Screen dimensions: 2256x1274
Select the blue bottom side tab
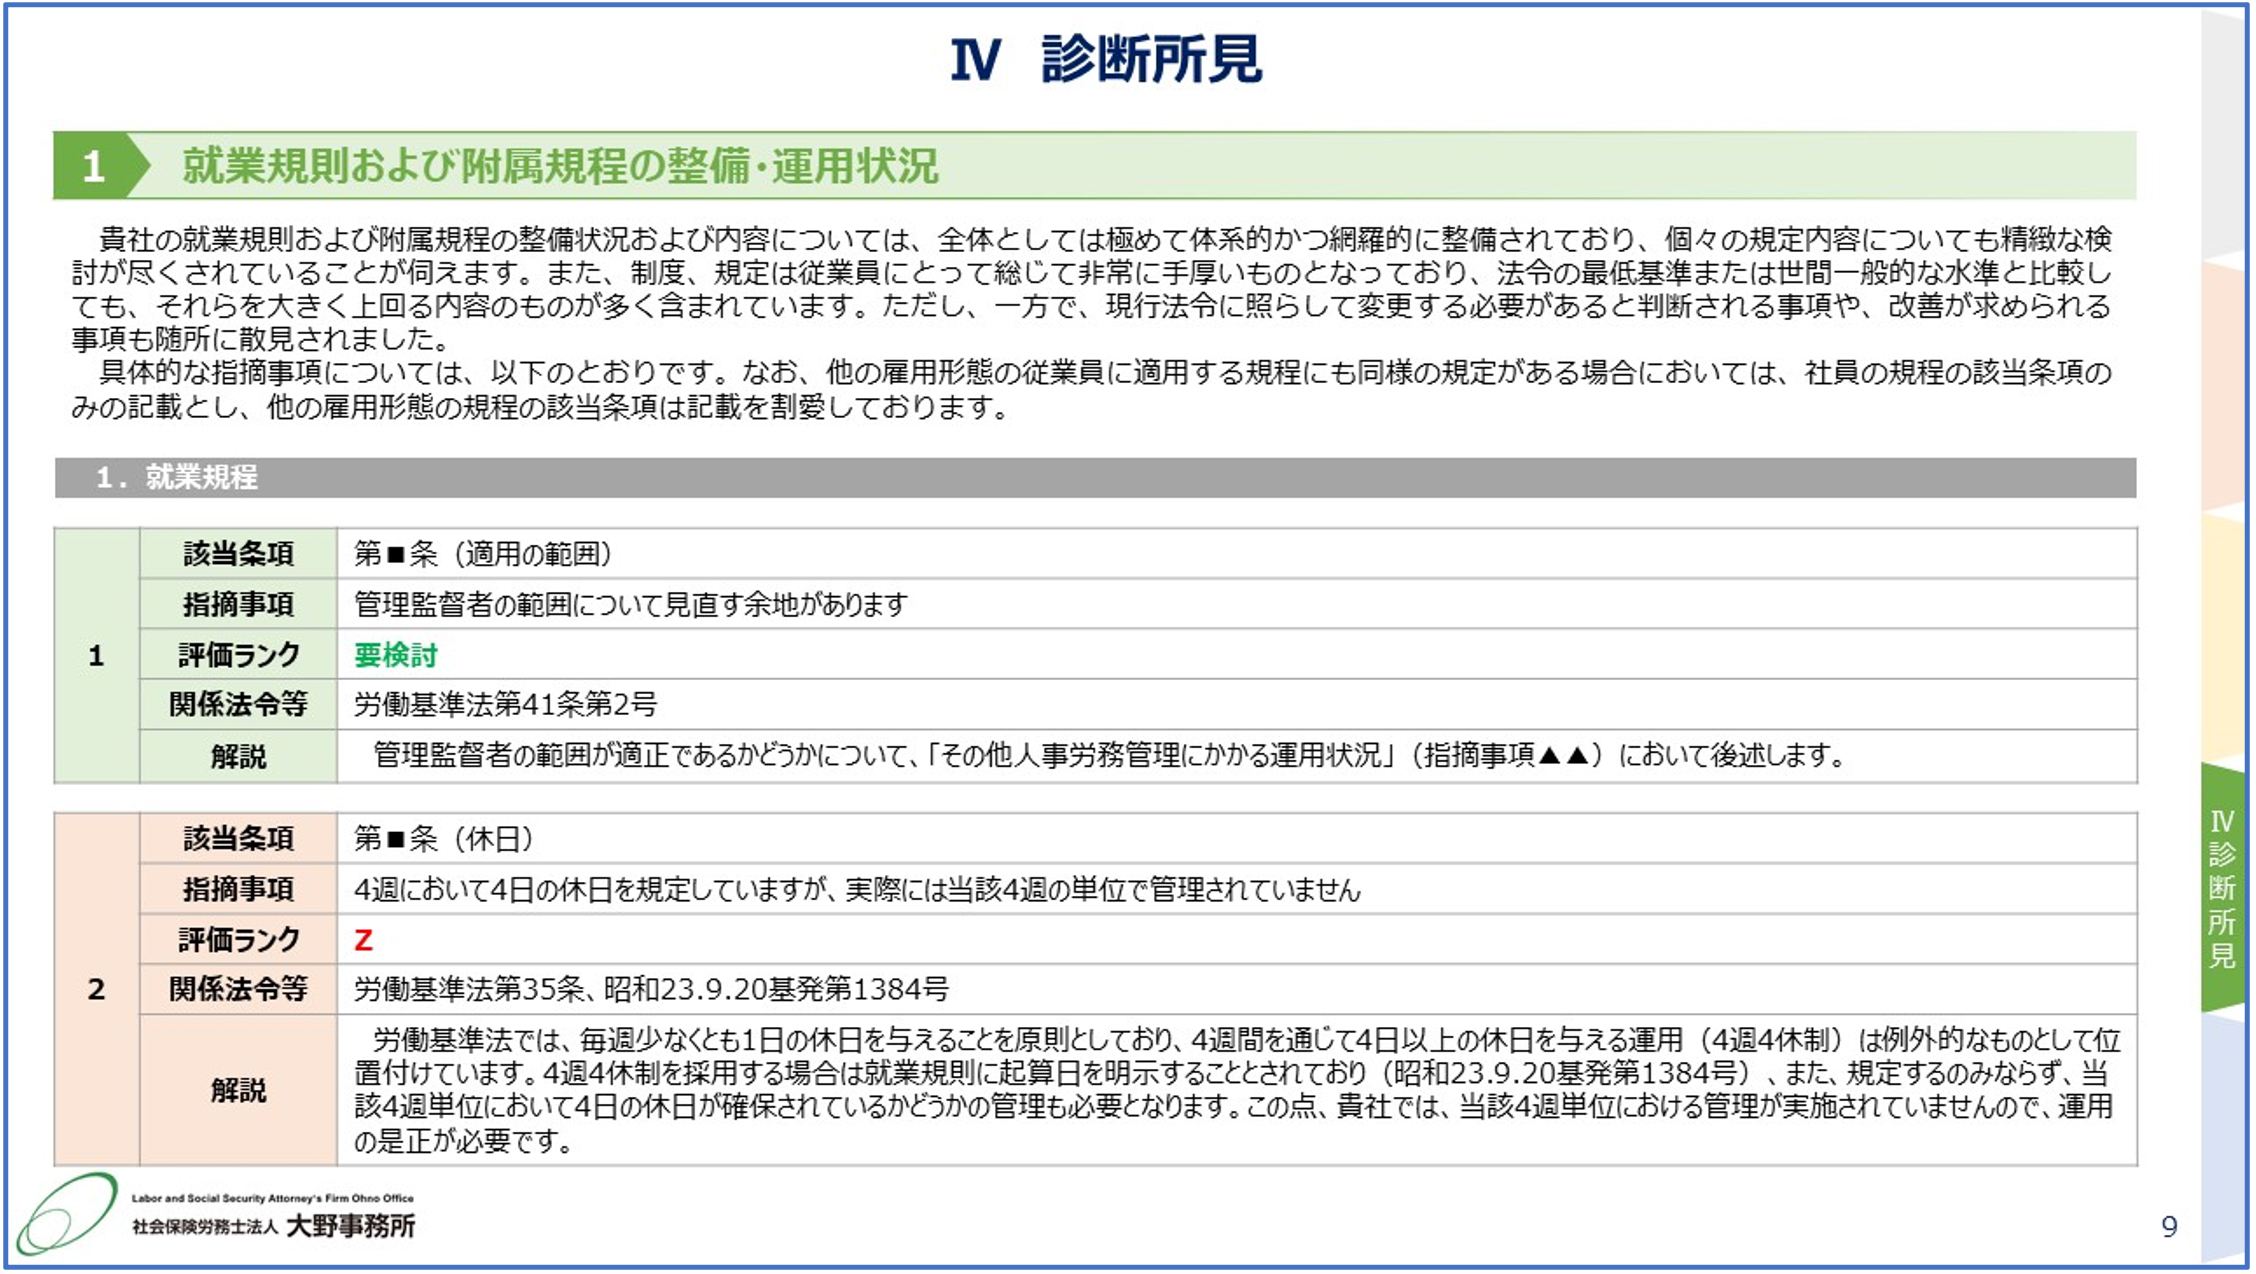2224,1136
